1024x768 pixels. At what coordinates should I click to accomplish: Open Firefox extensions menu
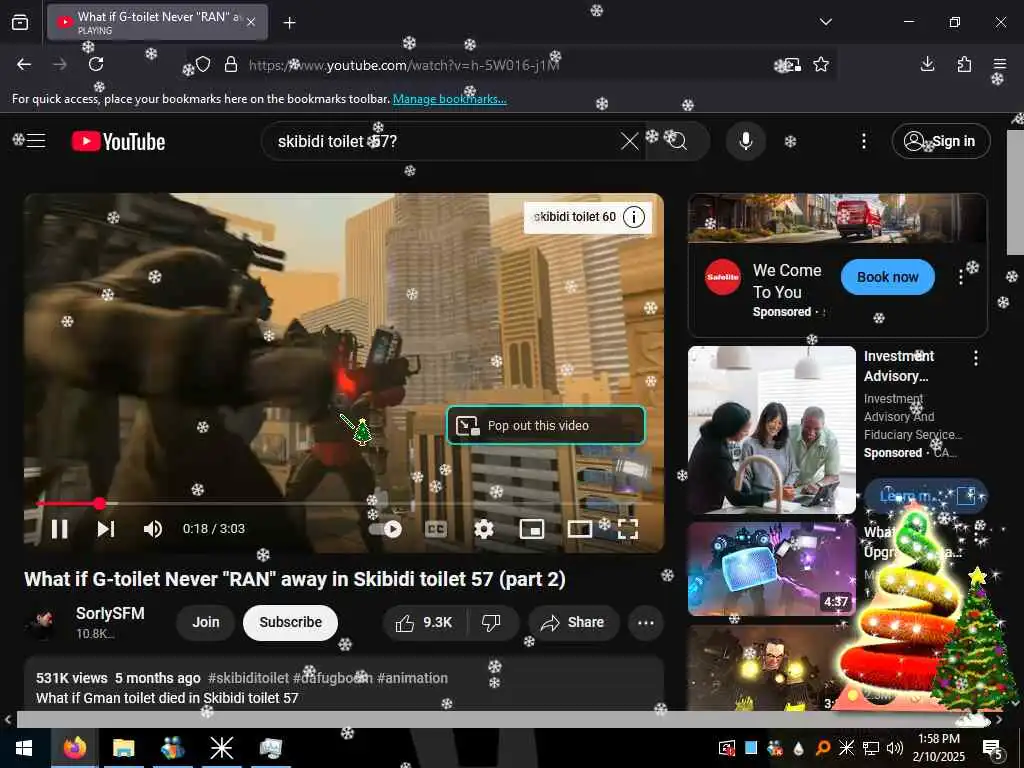964,64
